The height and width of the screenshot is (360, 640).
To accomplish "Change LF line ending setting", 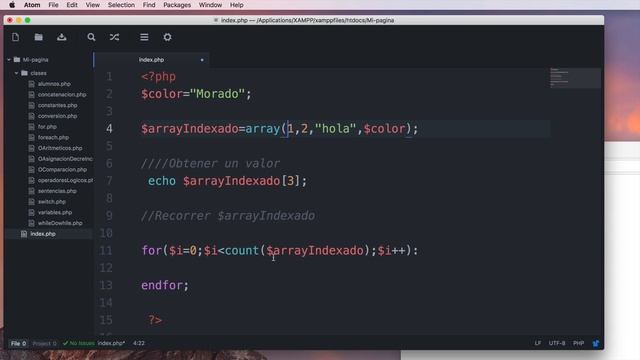I will click(538, 343).
